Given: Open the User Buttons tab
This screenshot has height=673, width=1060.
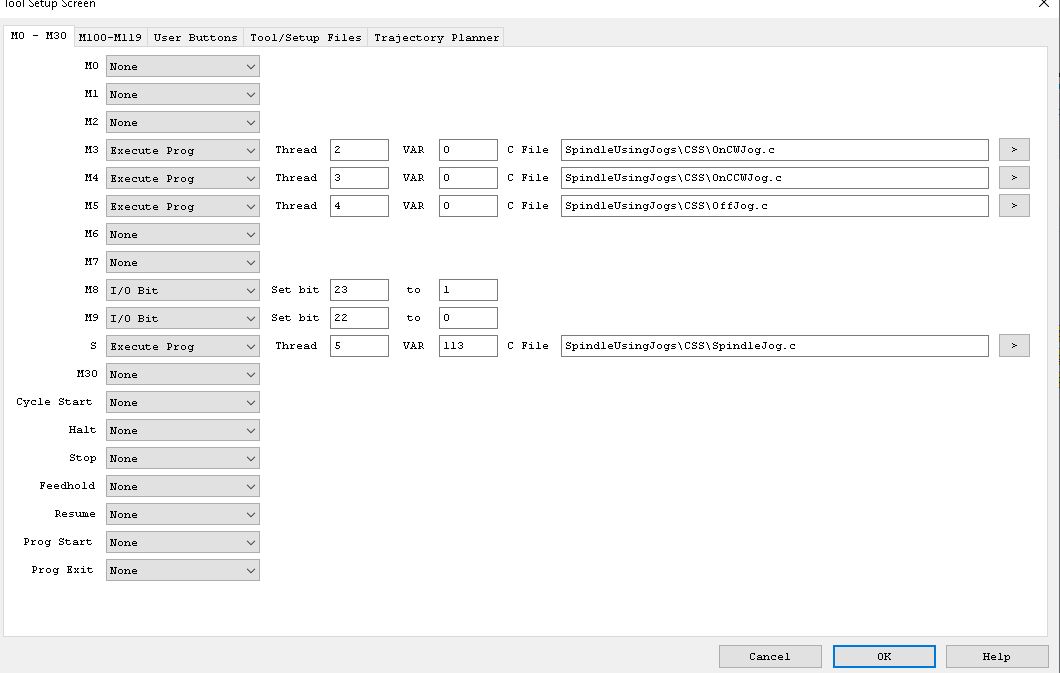Looking at the screenshot, I should tap(195, 38).
